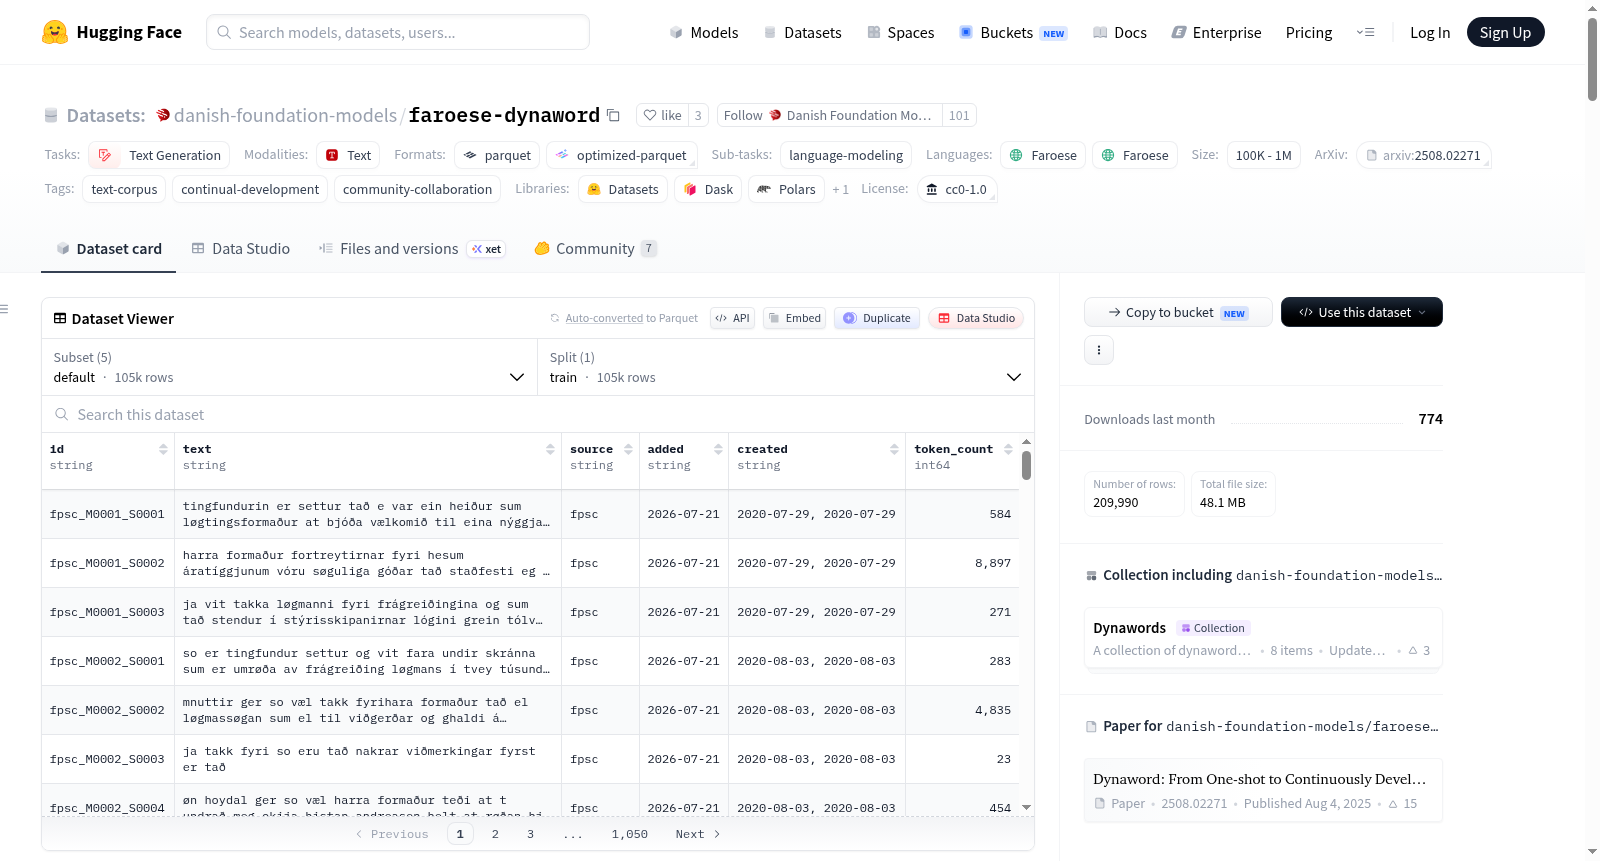Image resolution: width=1600 pixels, height=861 pixels.
Task: Open the arxiv:2508.02271 paper tag
Action: point(1424,155)
